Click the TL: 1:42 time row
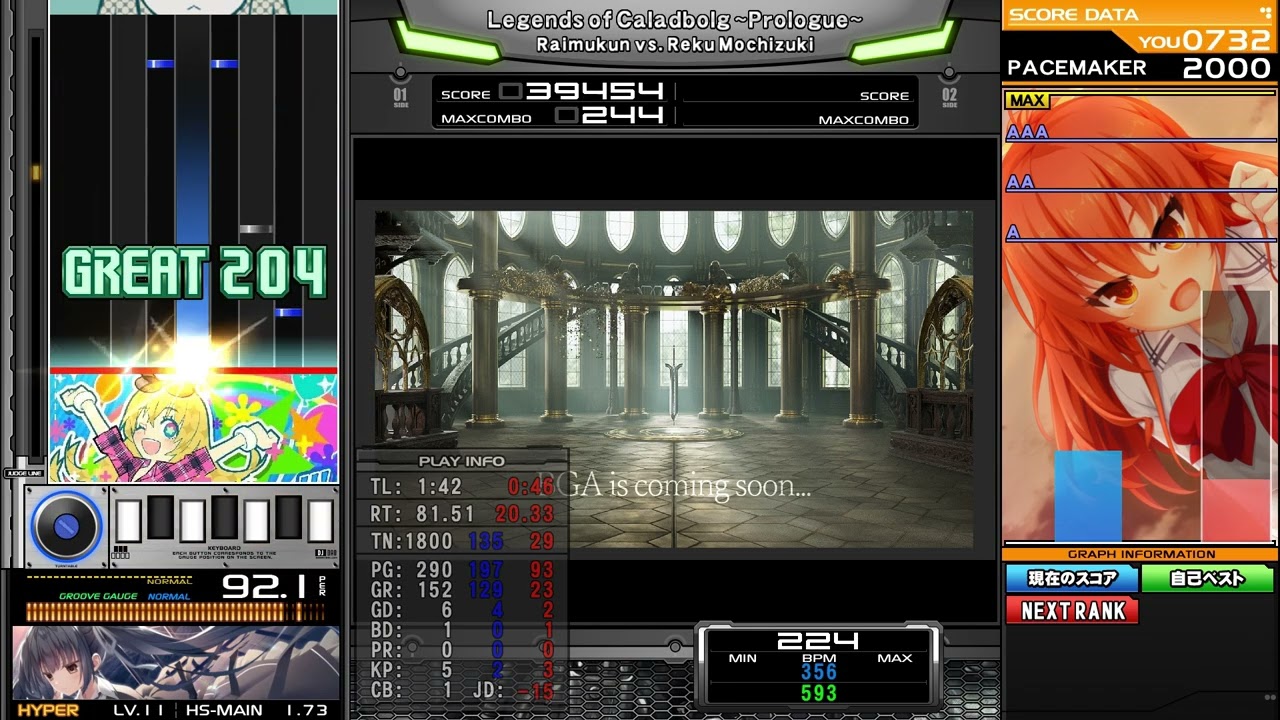Screen dimensions: 1280x720 462,487
